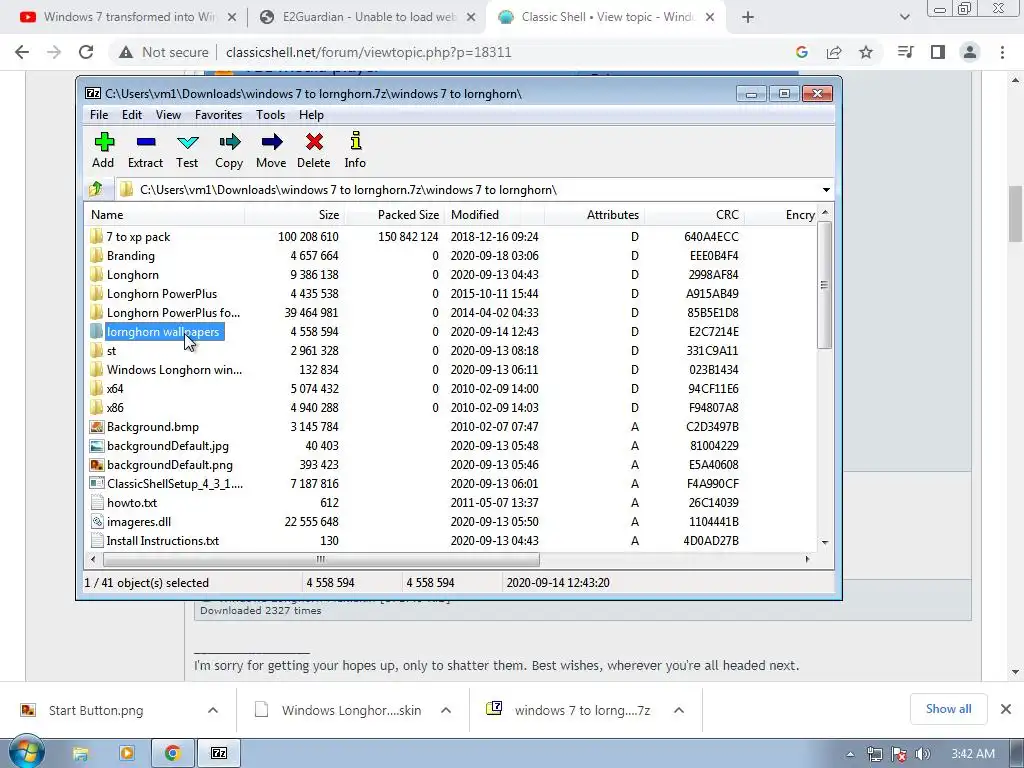Image resolution: width=1024 pixels, height=768 pixels.
Task: Reload the Classic Shell page
Action: point(86,52)
